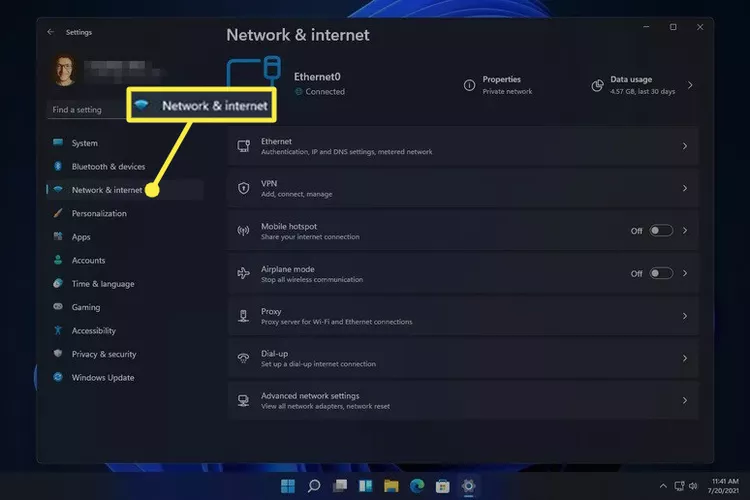This screenshot has height=500, width=750.
Task: Open Data usage via its chevron
Action: 690,85
